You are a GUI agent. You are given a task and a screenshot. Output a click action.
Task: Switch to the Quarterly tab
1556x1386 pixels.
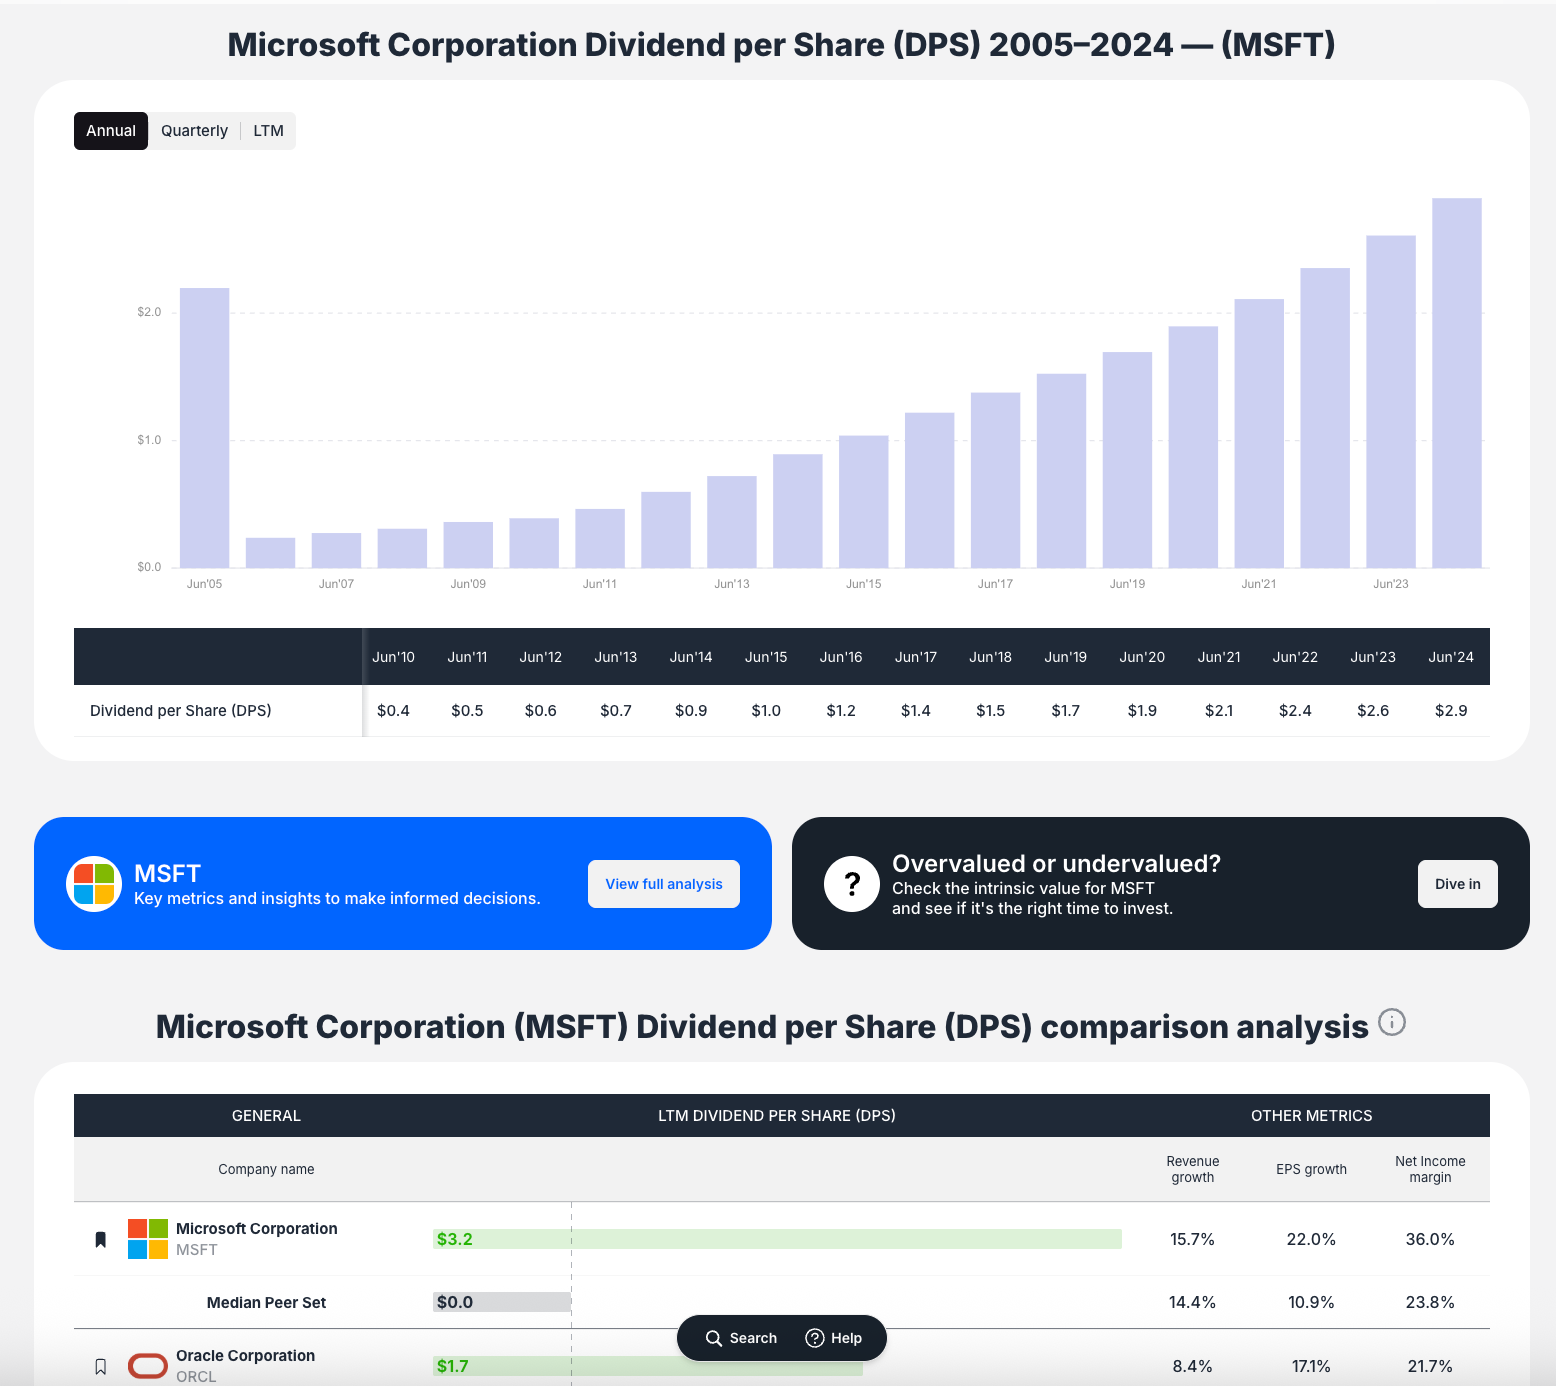click(194, 131)
